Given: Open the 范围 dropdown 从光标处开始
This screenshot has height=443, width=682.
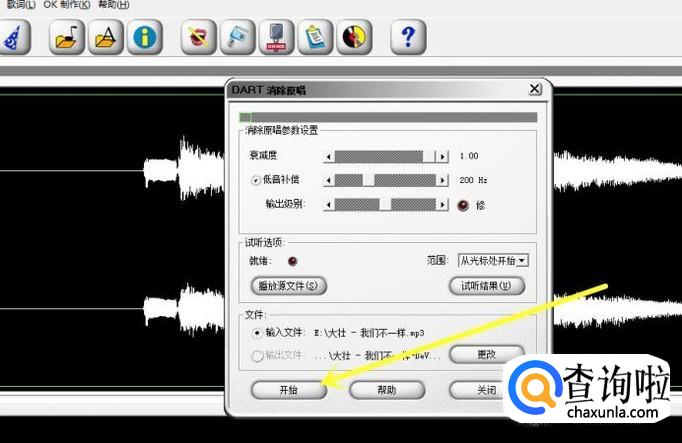Looking at the screenshot, I should 493,261.
